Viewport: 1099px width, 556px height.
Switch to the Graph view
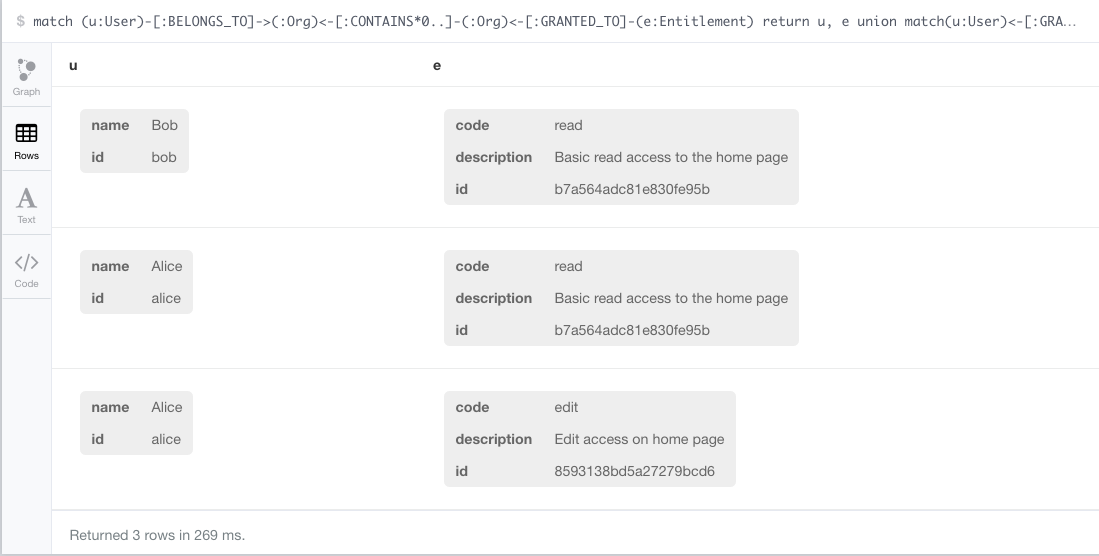[x=26, y=77]
